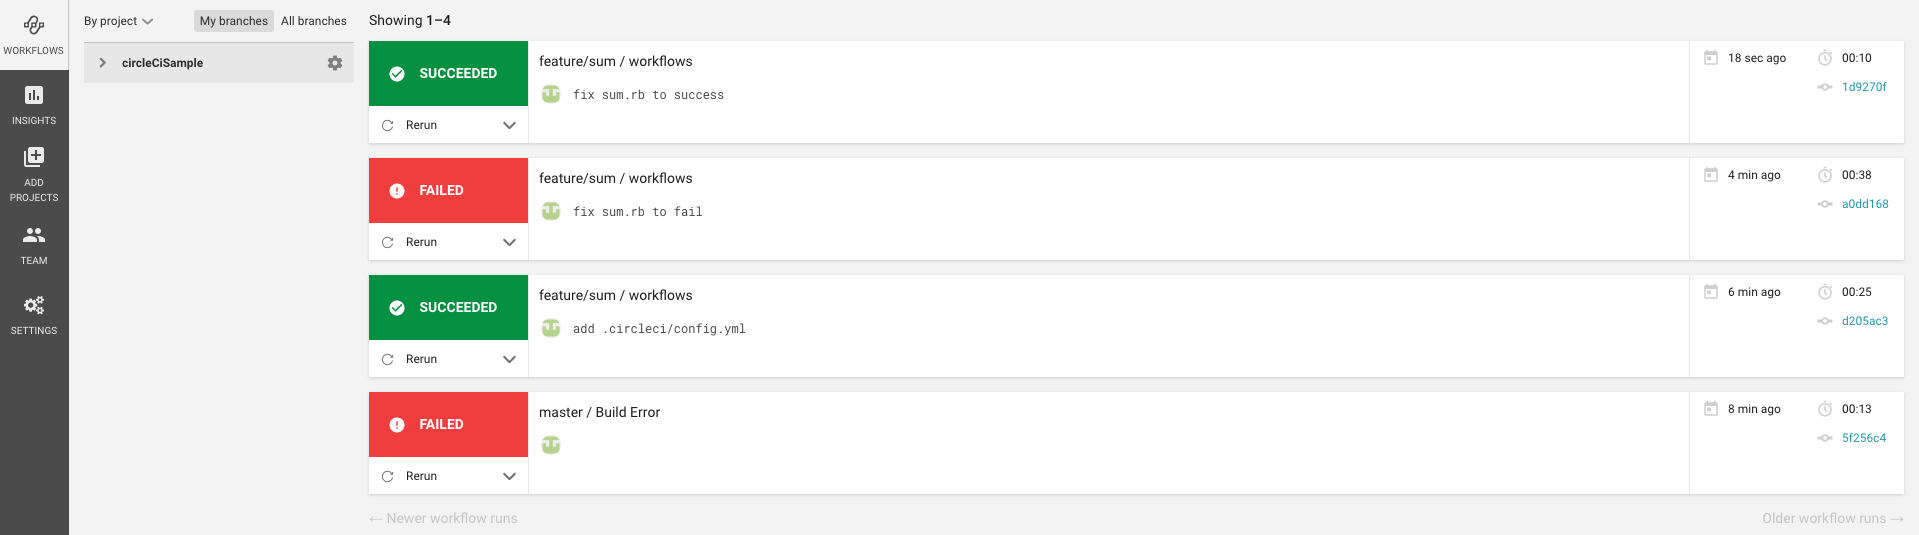Screen dimensions: 1919x535
Task: Click the avatar on master Build Error row
Action: coord(551,445)
